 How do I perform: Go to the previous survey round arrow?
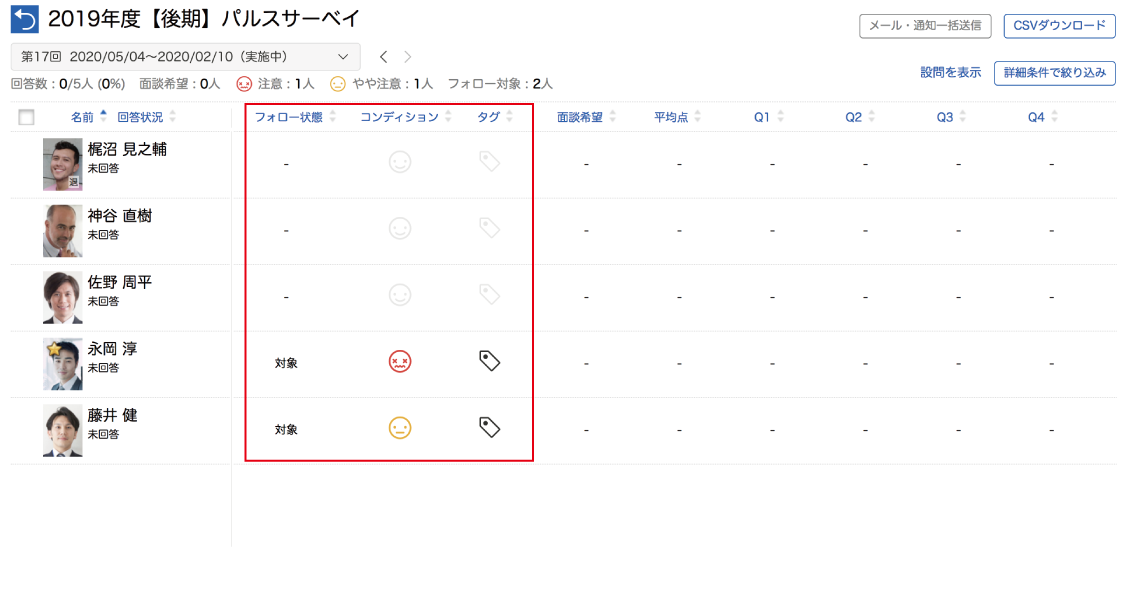point(383,57)
